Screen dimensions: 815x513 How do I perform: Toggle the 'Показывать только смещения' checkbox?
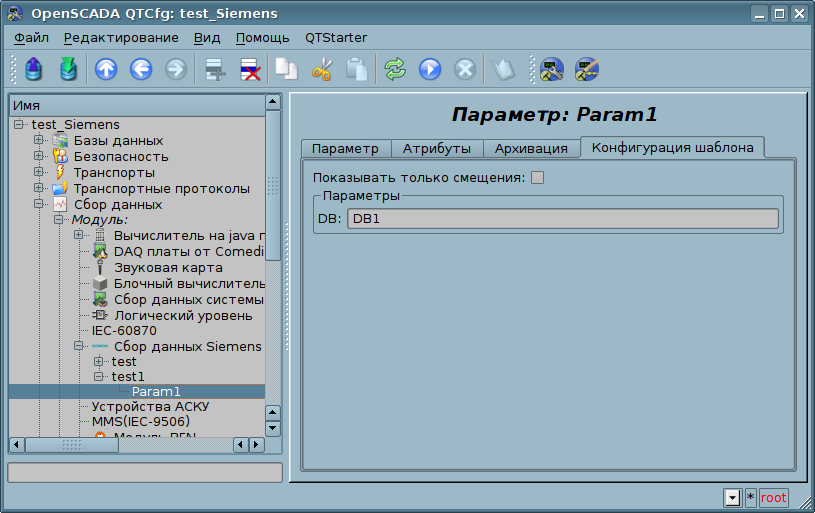click(x=538, y=178)
